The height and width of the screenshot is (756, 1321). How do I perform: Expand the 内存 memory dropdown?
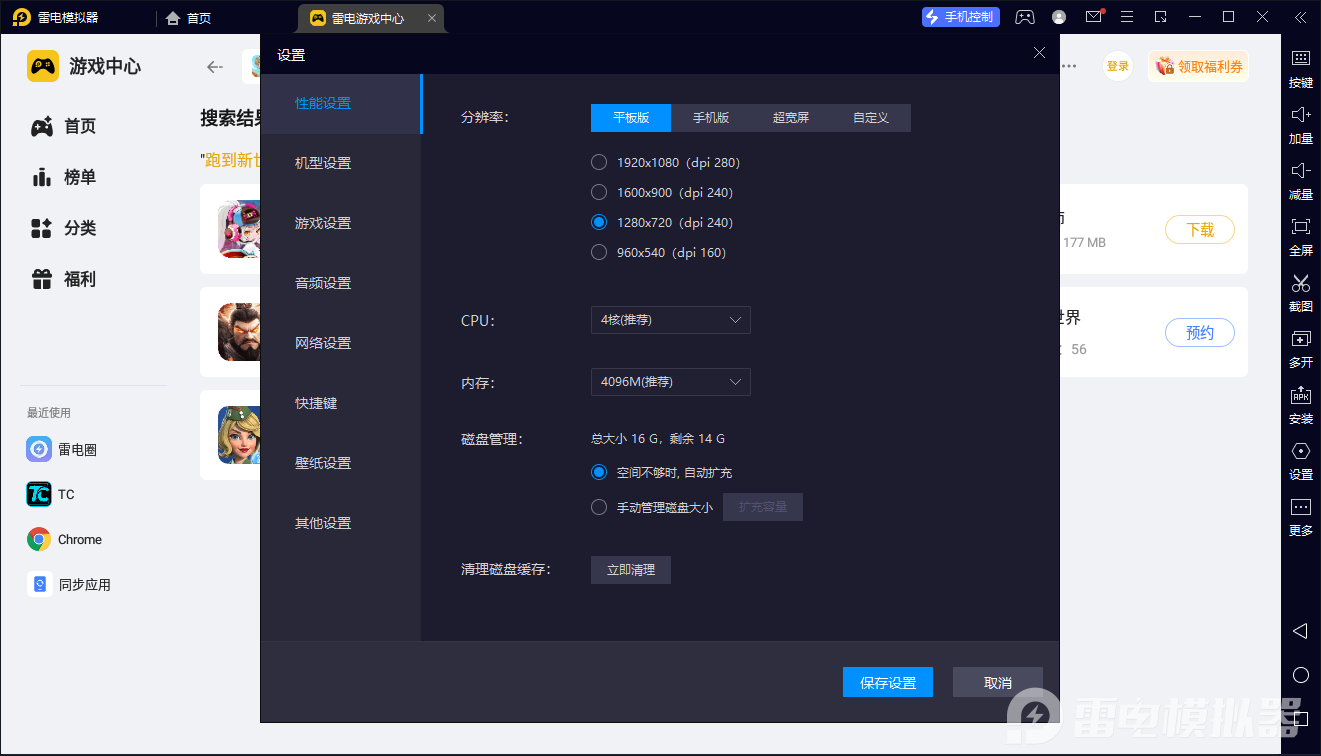tap(670, 382)
